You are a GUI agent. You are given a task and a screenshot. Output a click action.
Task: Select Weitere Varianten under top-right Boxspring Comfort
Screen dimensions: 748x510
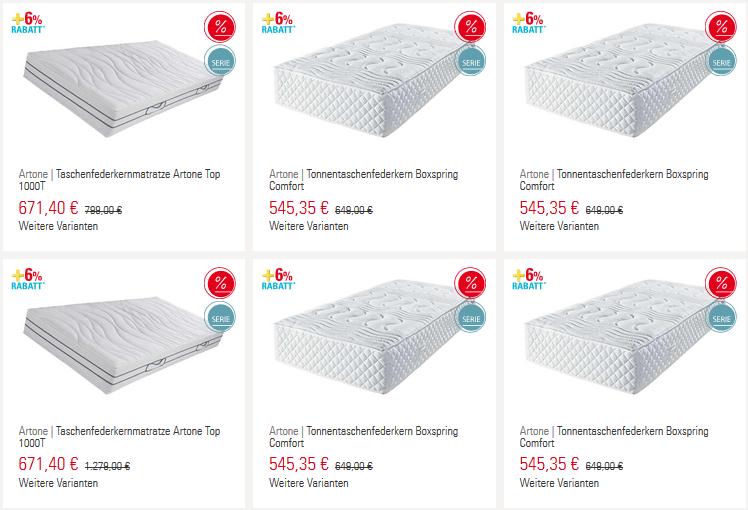(559, 226)
